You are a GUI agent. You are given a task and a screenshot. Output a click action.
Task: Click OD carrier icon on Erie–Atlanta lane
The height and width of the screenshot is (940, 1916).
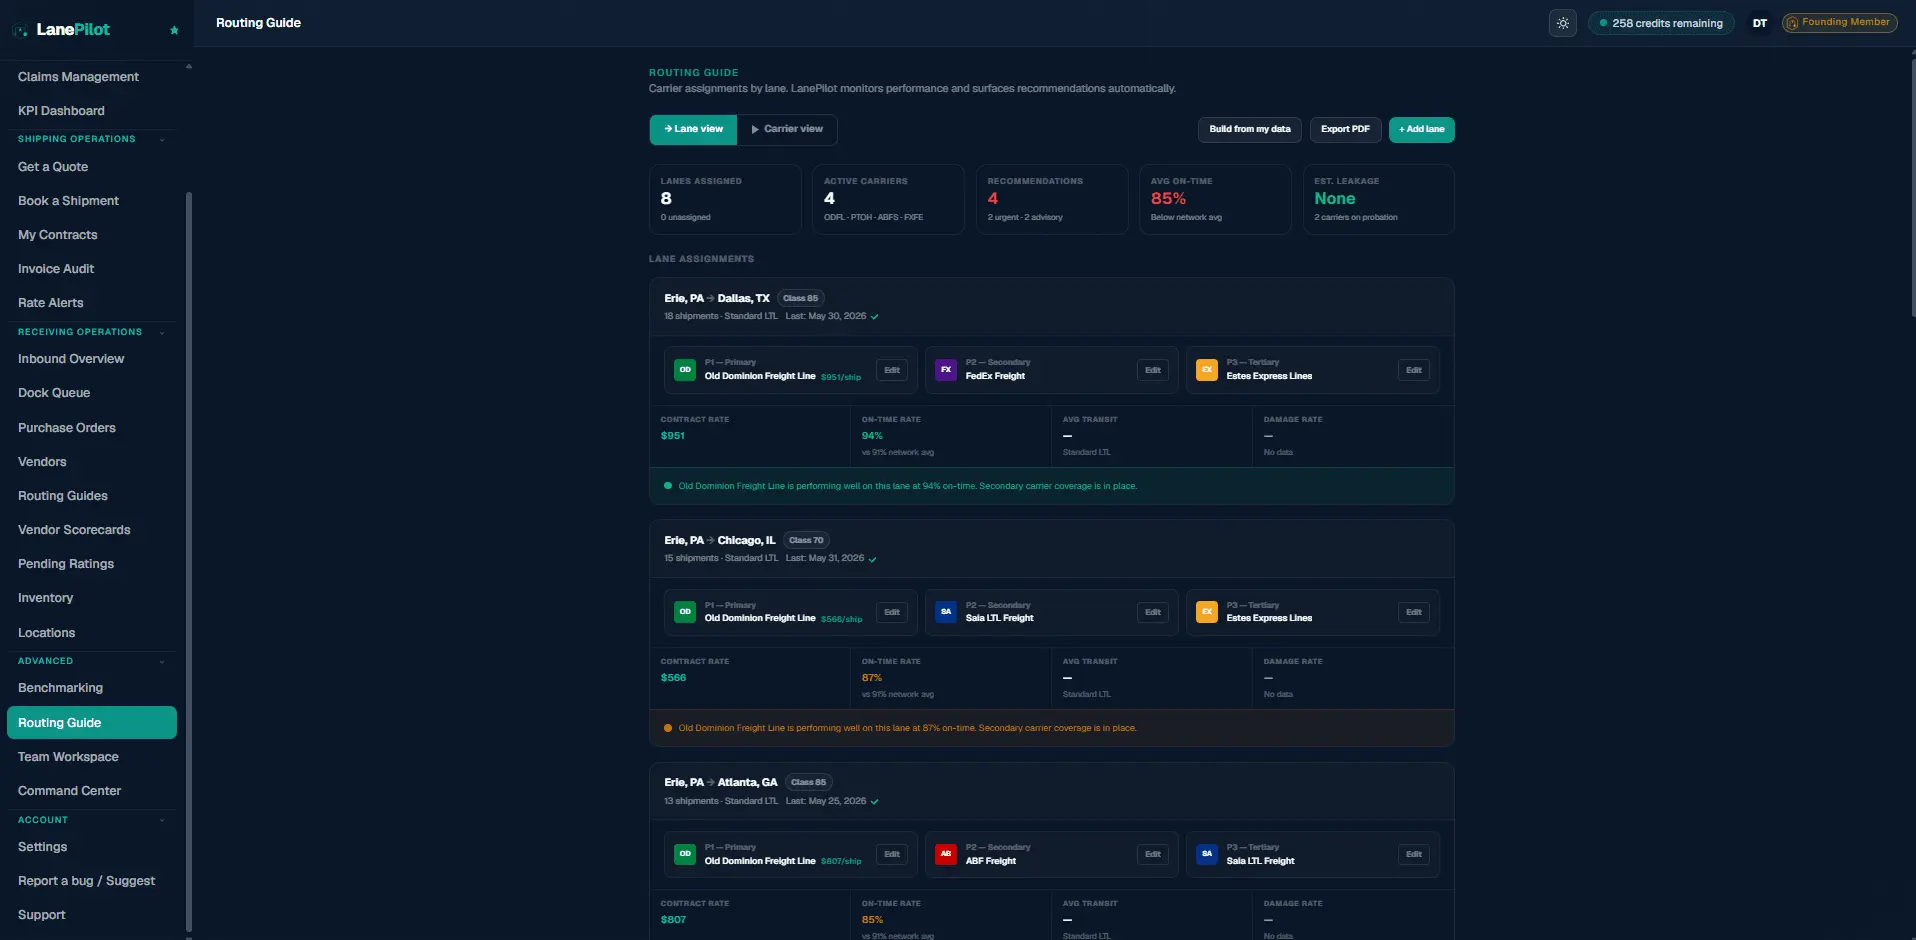point(685,854)
